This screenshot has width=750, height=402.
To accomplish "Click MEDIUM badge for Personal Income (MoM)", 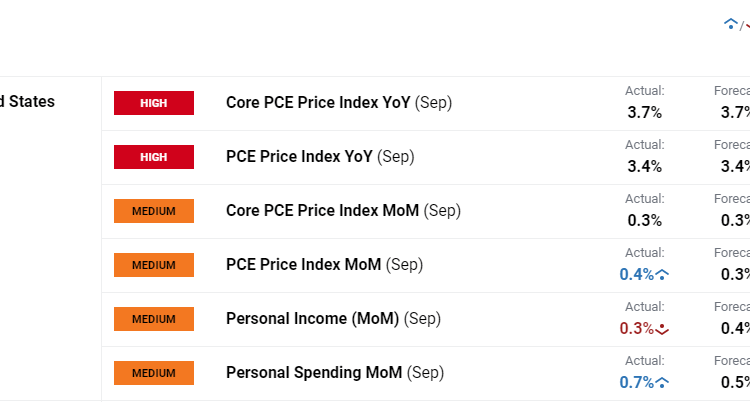I will tap(153, 319).
